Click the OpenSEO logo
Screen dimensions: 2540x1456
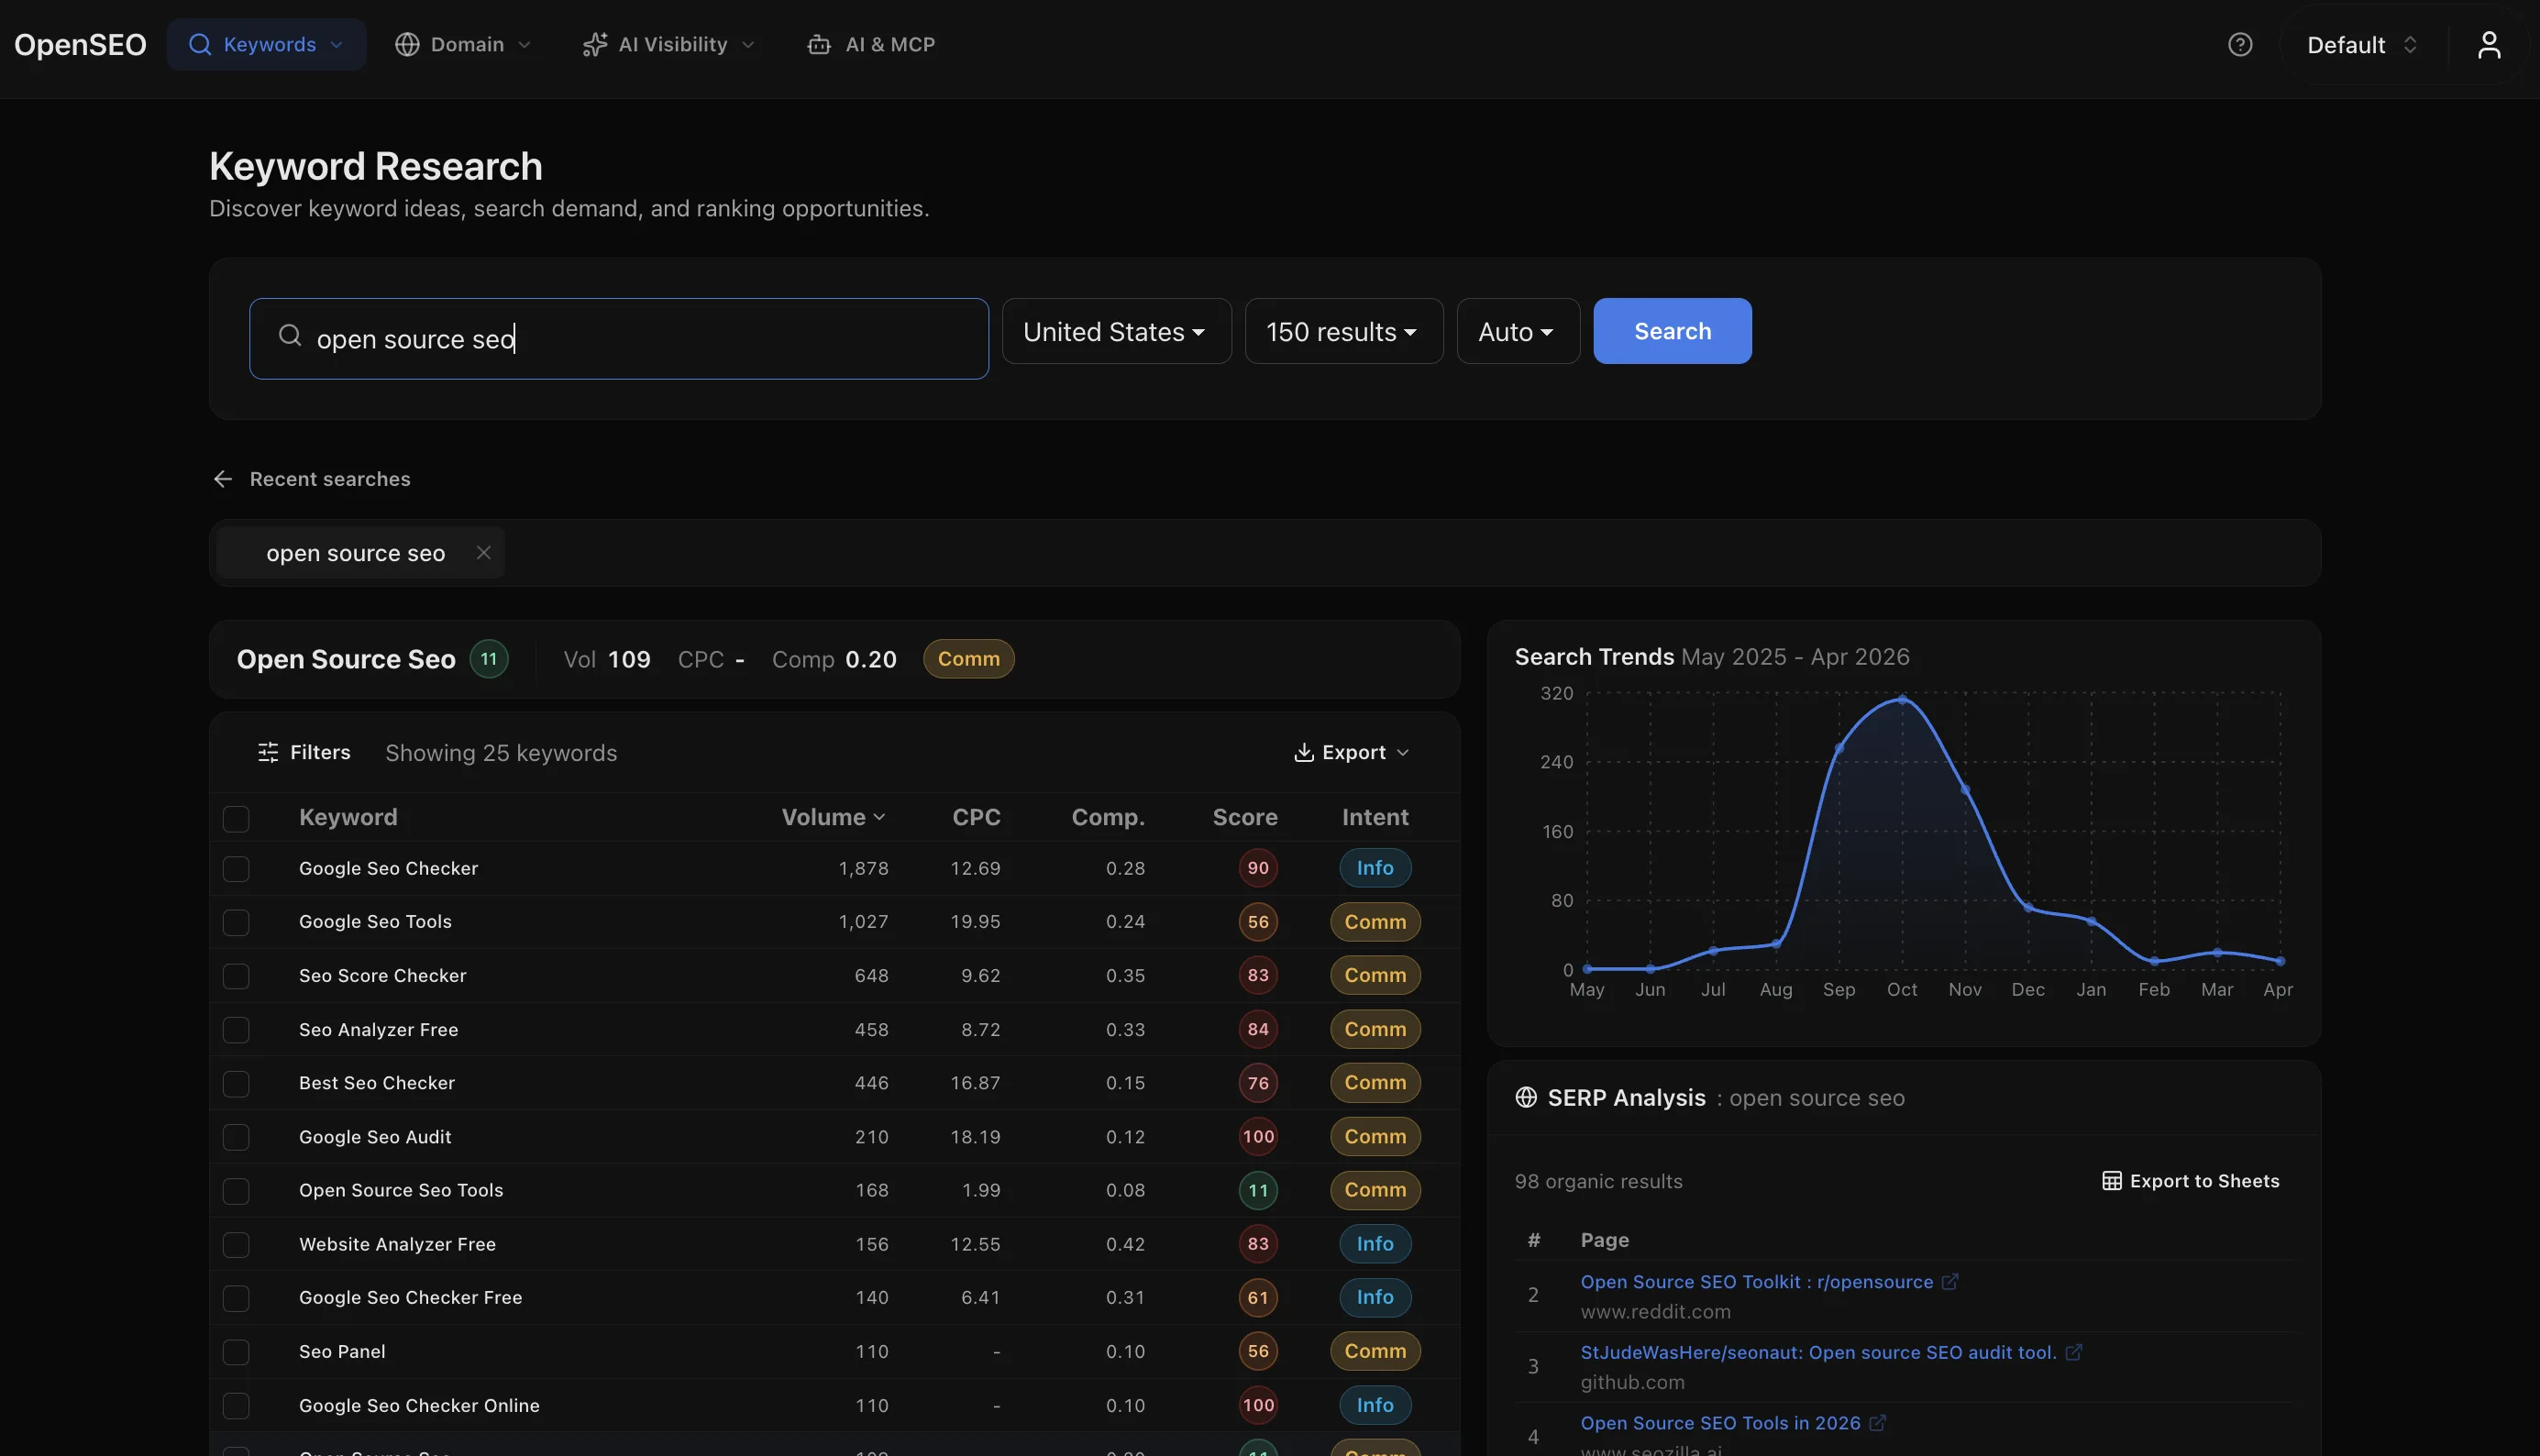click(x=80, y=45)
